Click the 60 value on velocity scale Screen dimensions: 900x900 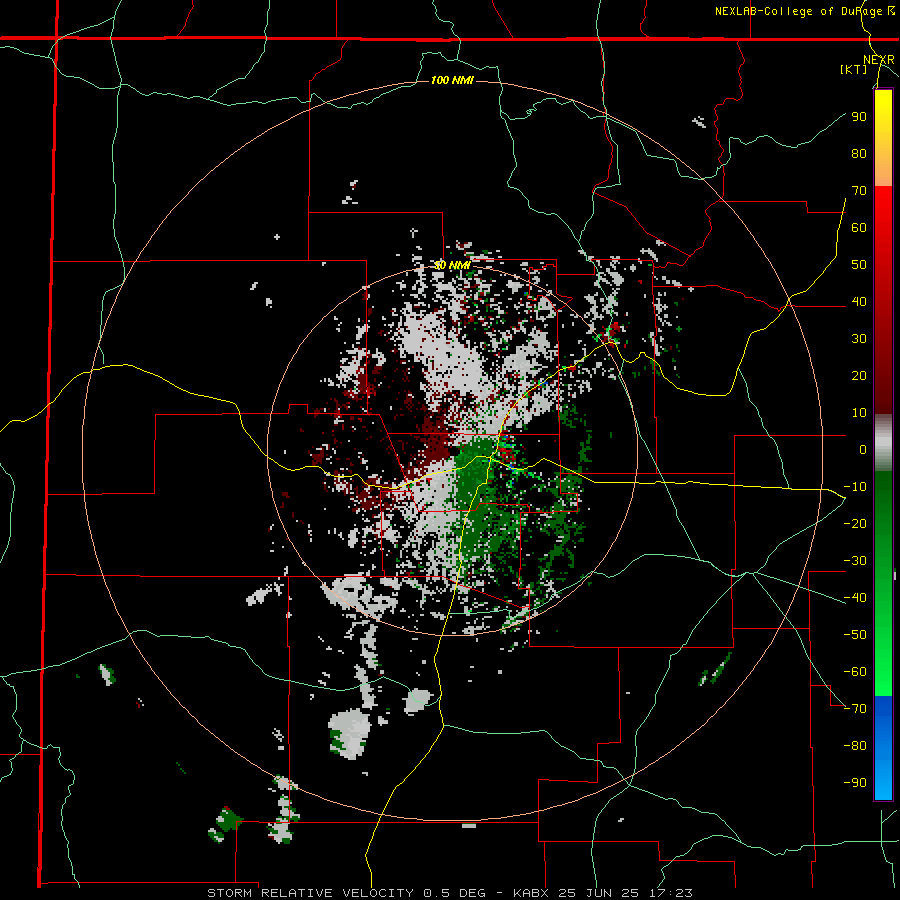tap(859, 227)
